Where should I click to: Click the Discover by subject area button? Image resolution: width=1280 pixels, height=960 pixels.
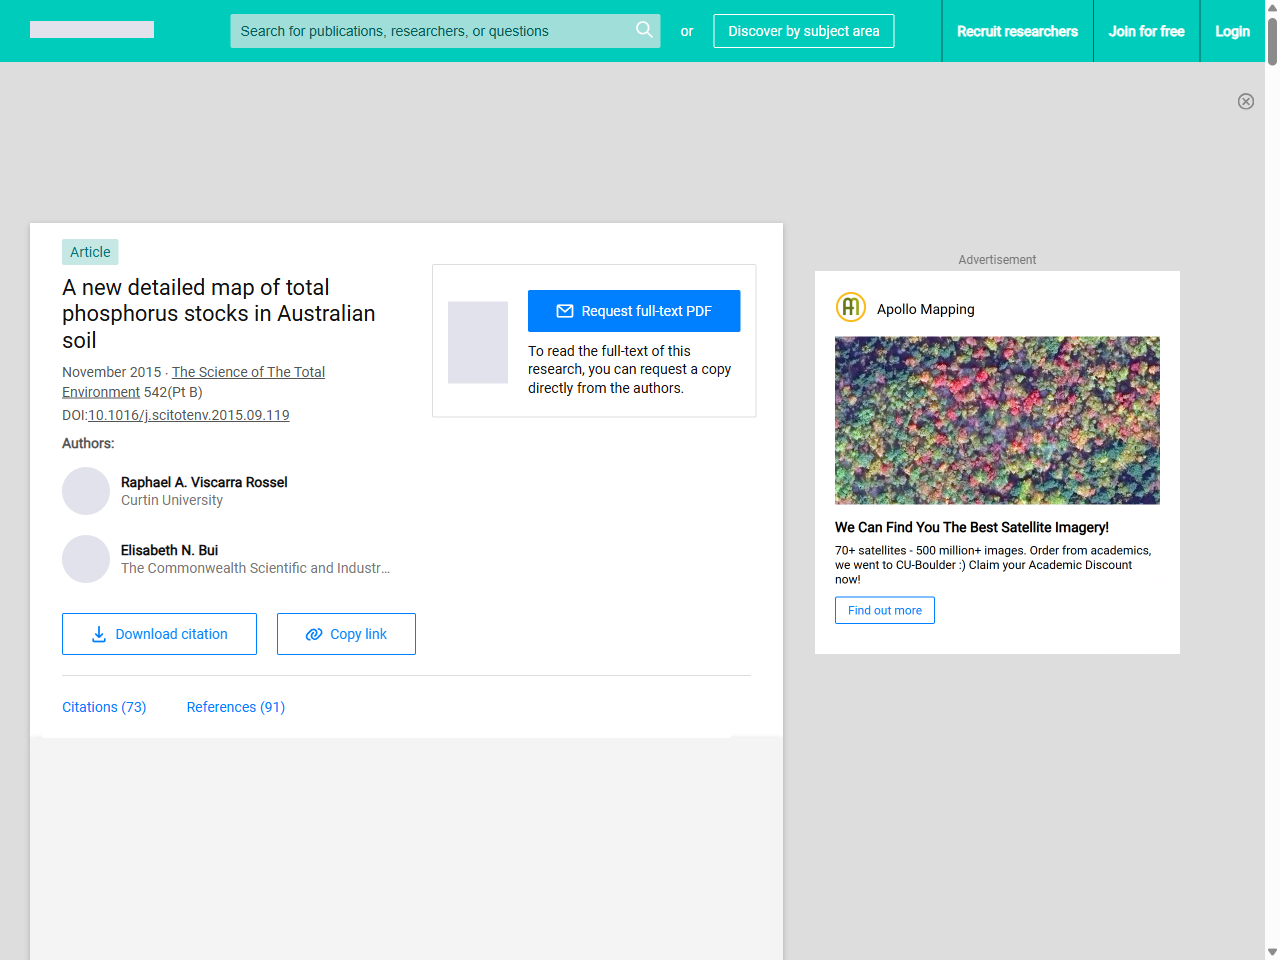click(x=804, y=31)
